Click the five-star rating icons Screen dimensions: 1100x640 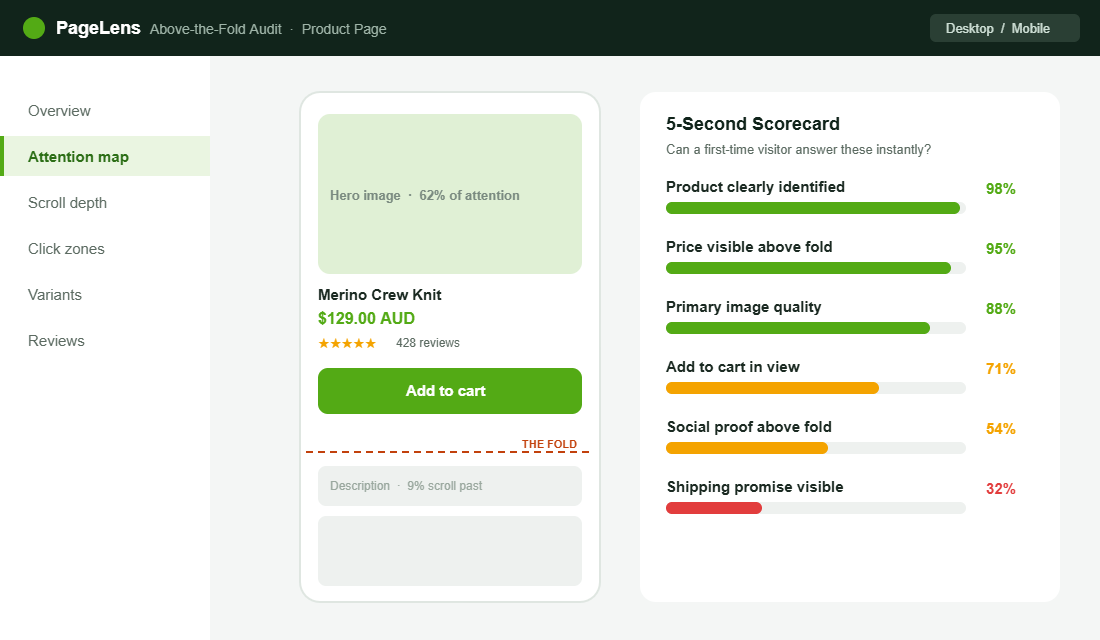pyautogui.click(x=347, y=343)
